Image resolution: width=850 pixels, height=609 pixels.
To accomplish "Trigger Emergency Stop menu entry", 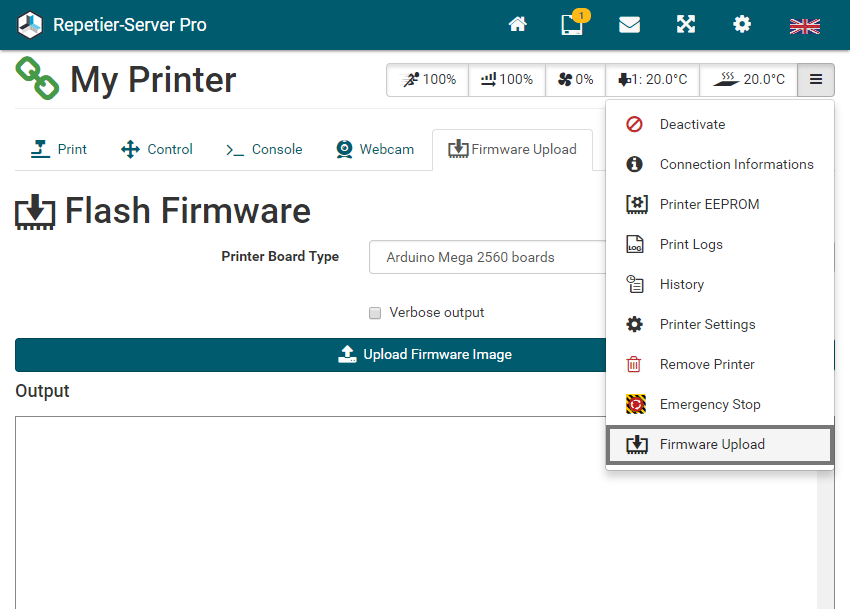I will (x=720, y=405).
